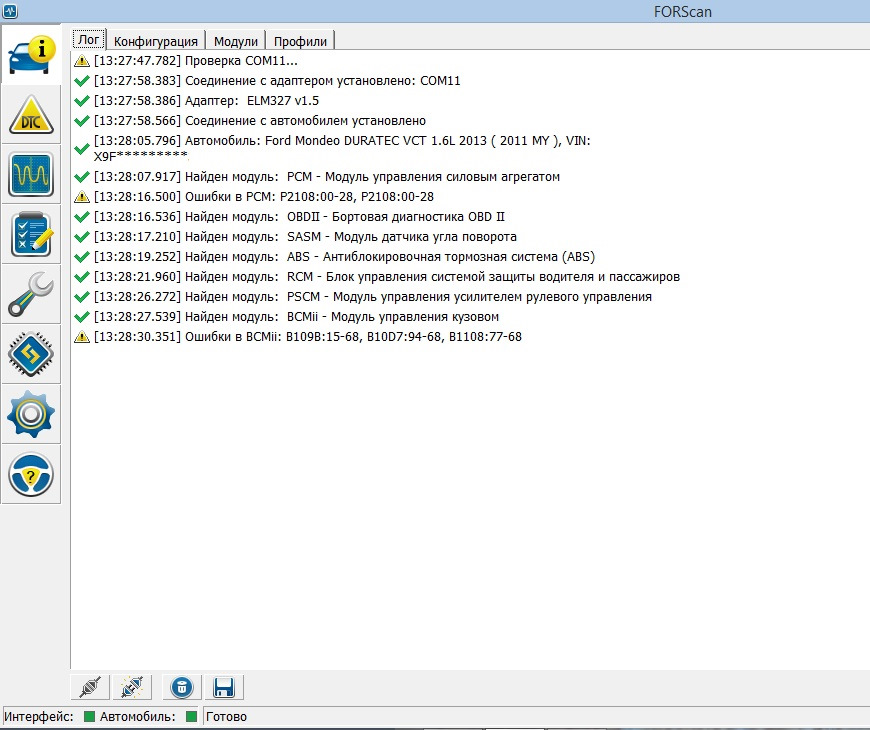Save the log with floppy disk icon
This screenshot has width=870, height=730.
224,687
